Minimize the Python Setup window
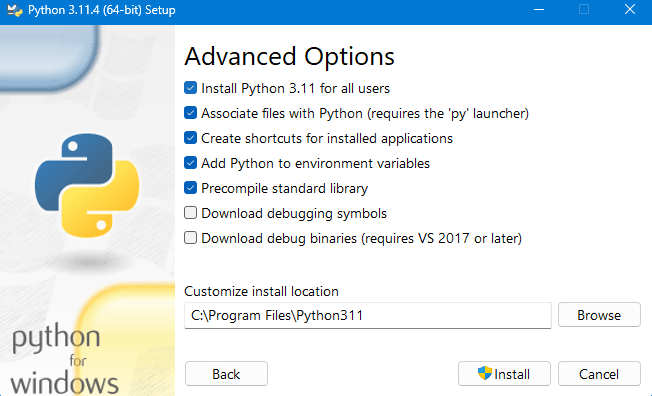Viewport: 652px width, 396px height. point(539,10)
